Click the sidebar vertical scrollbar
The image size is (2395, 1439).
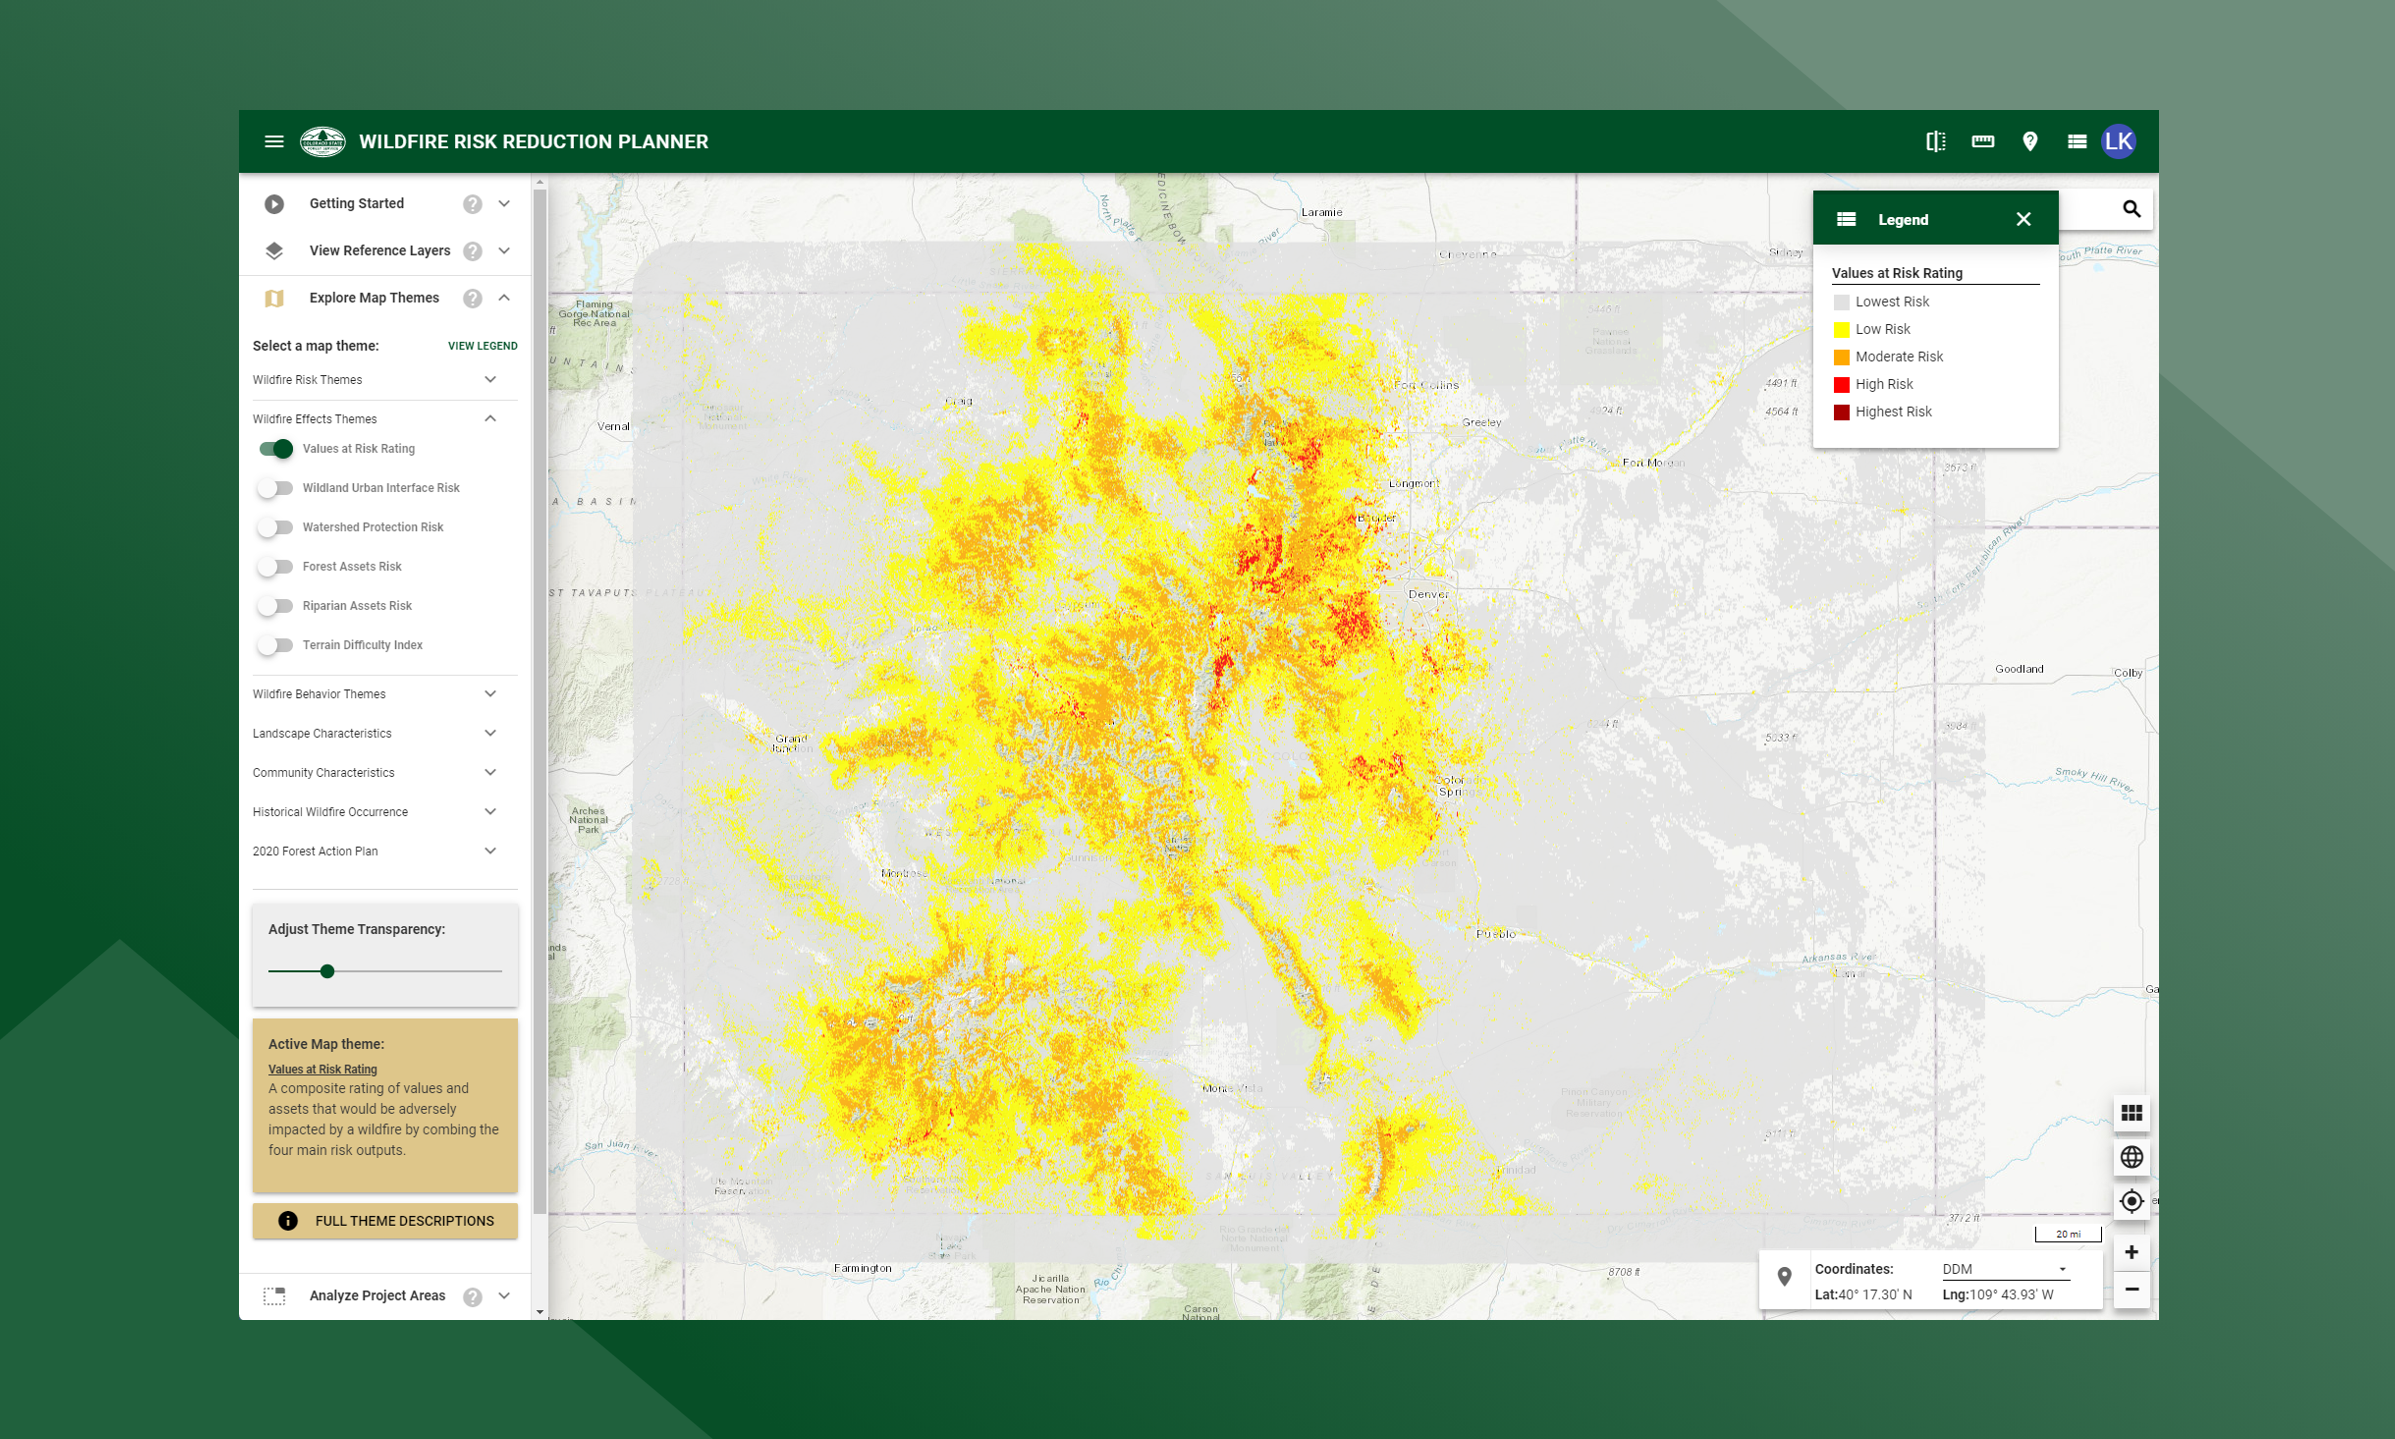[540, 700]
